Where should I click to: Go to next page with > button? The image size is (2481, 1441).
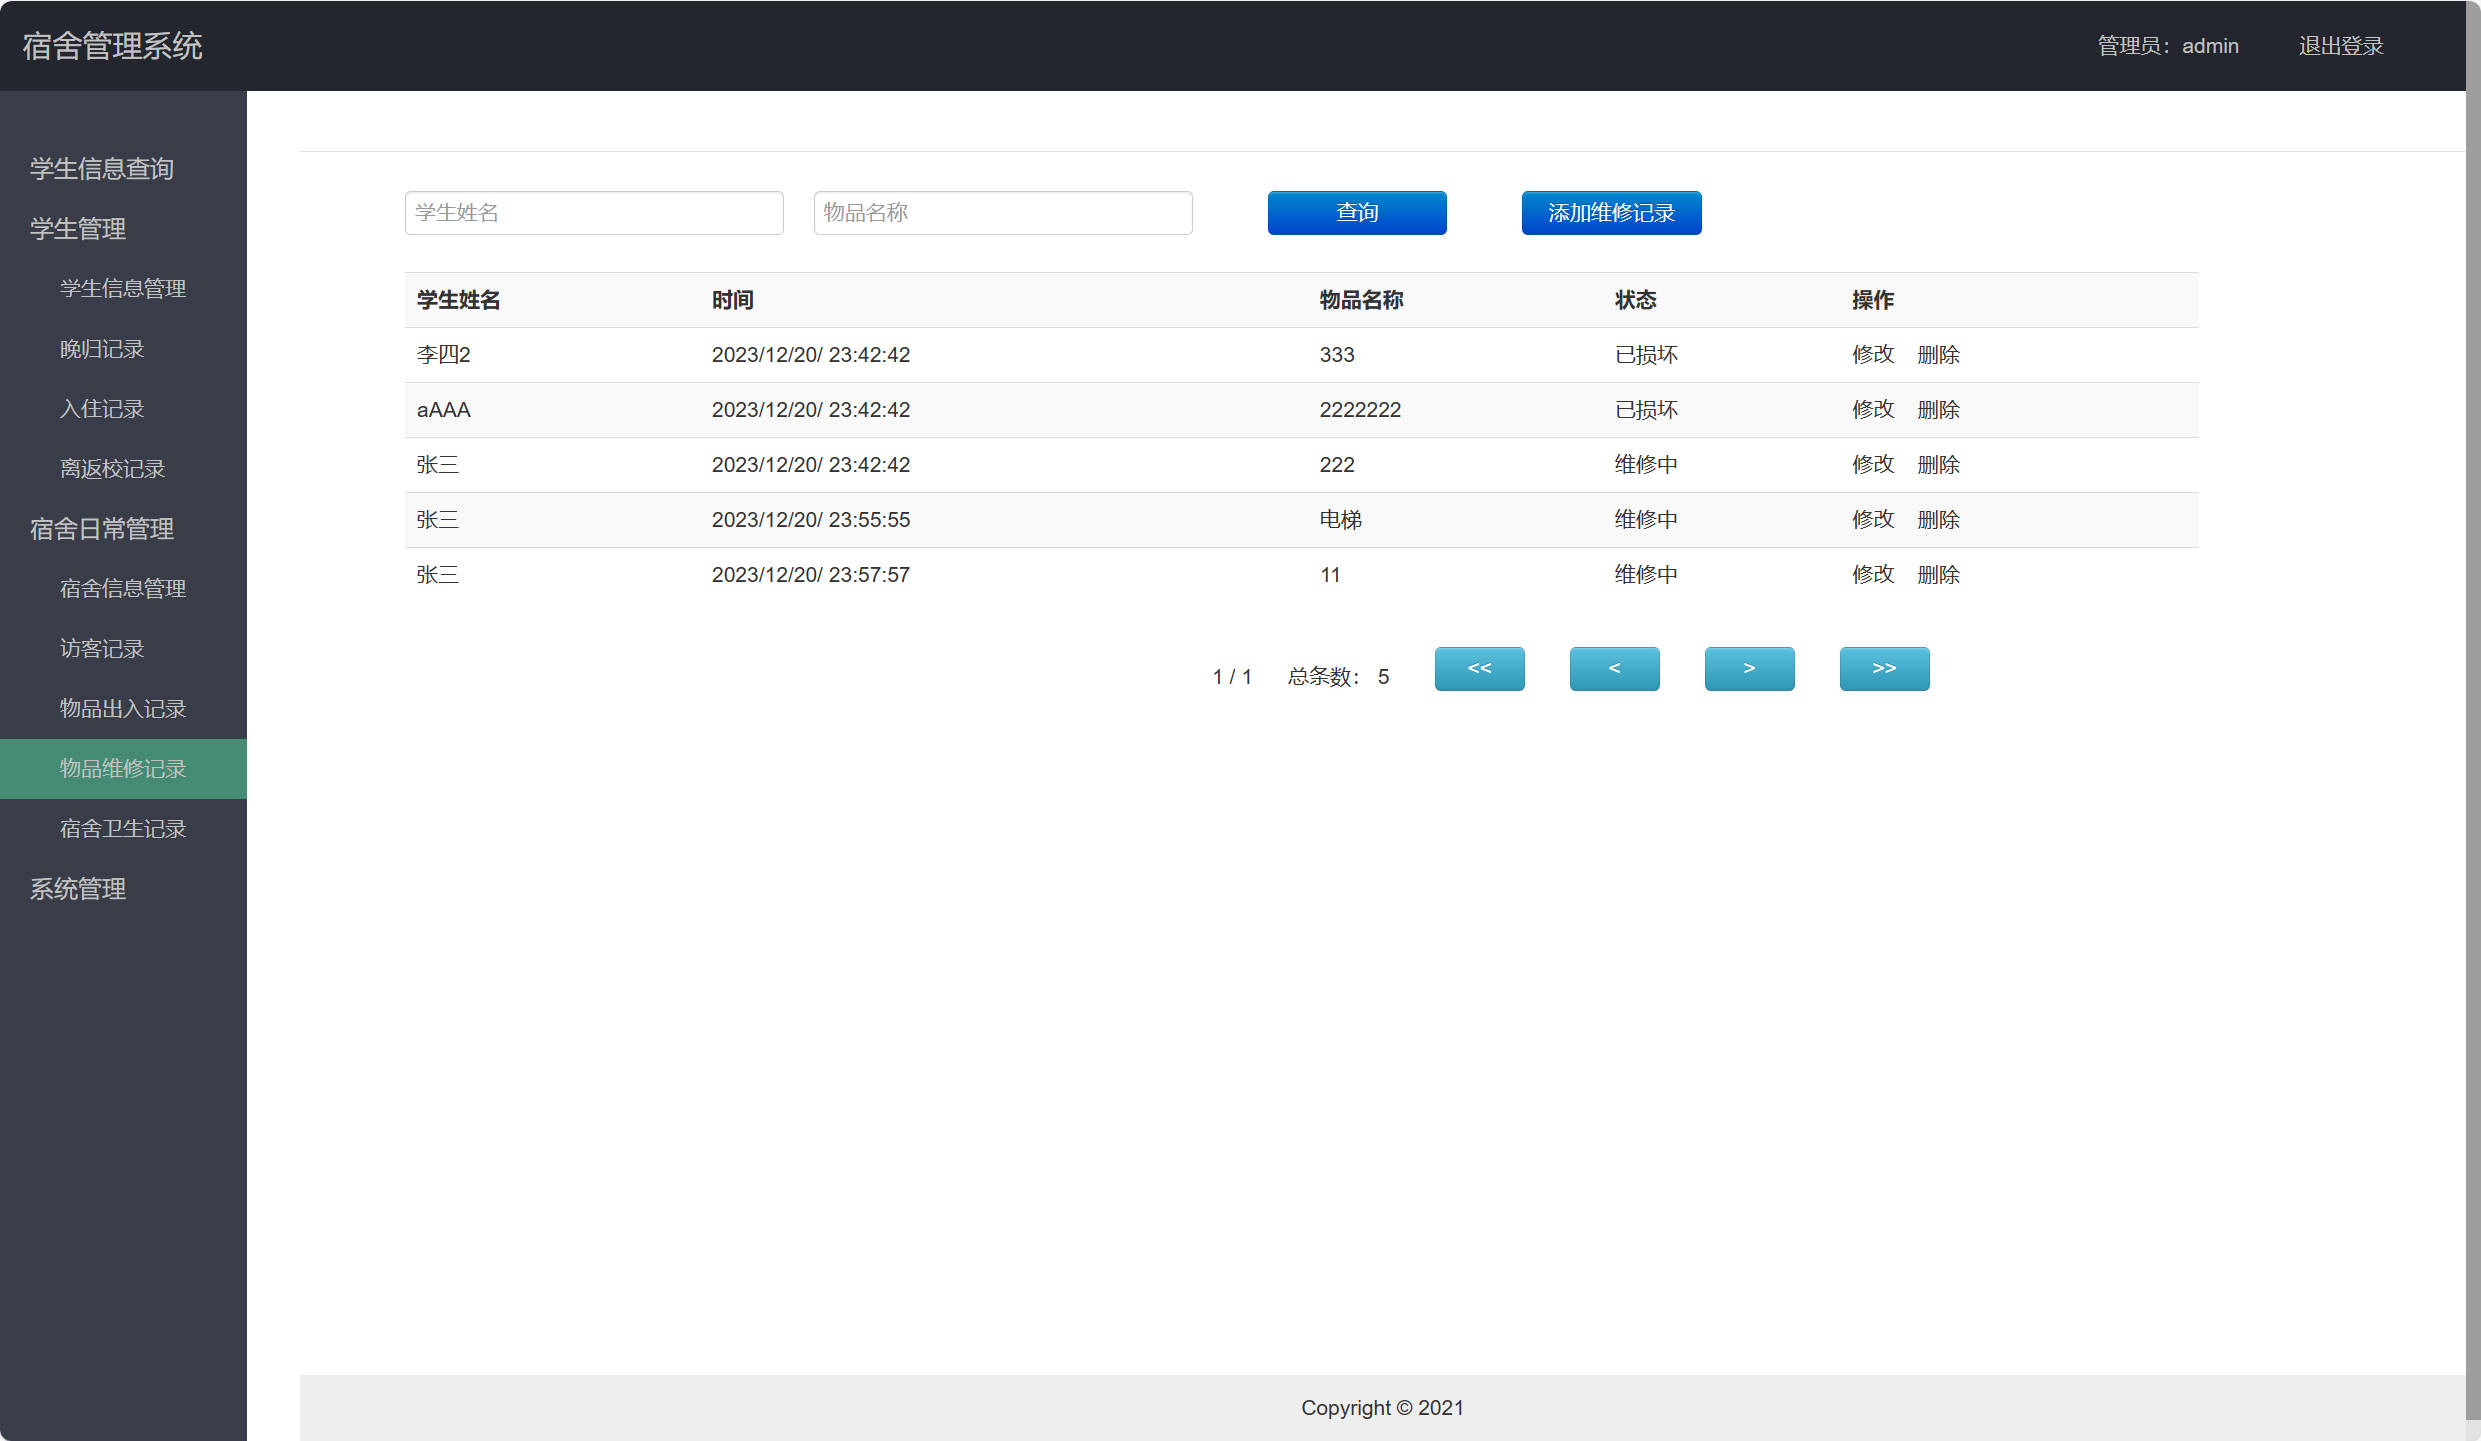click(x=1749, y=668)
